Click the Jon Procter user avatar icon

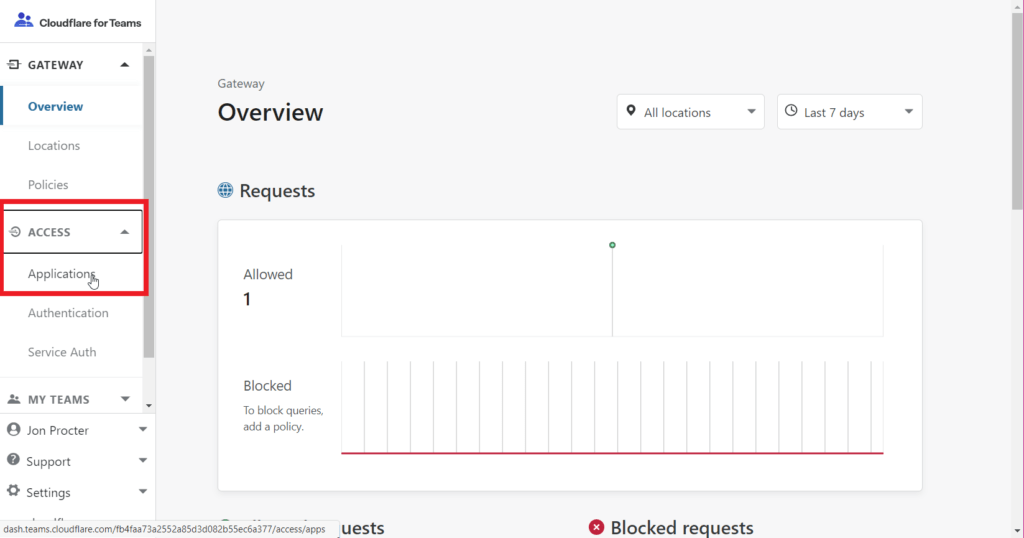pyautogui.click(x=13, y=430)
